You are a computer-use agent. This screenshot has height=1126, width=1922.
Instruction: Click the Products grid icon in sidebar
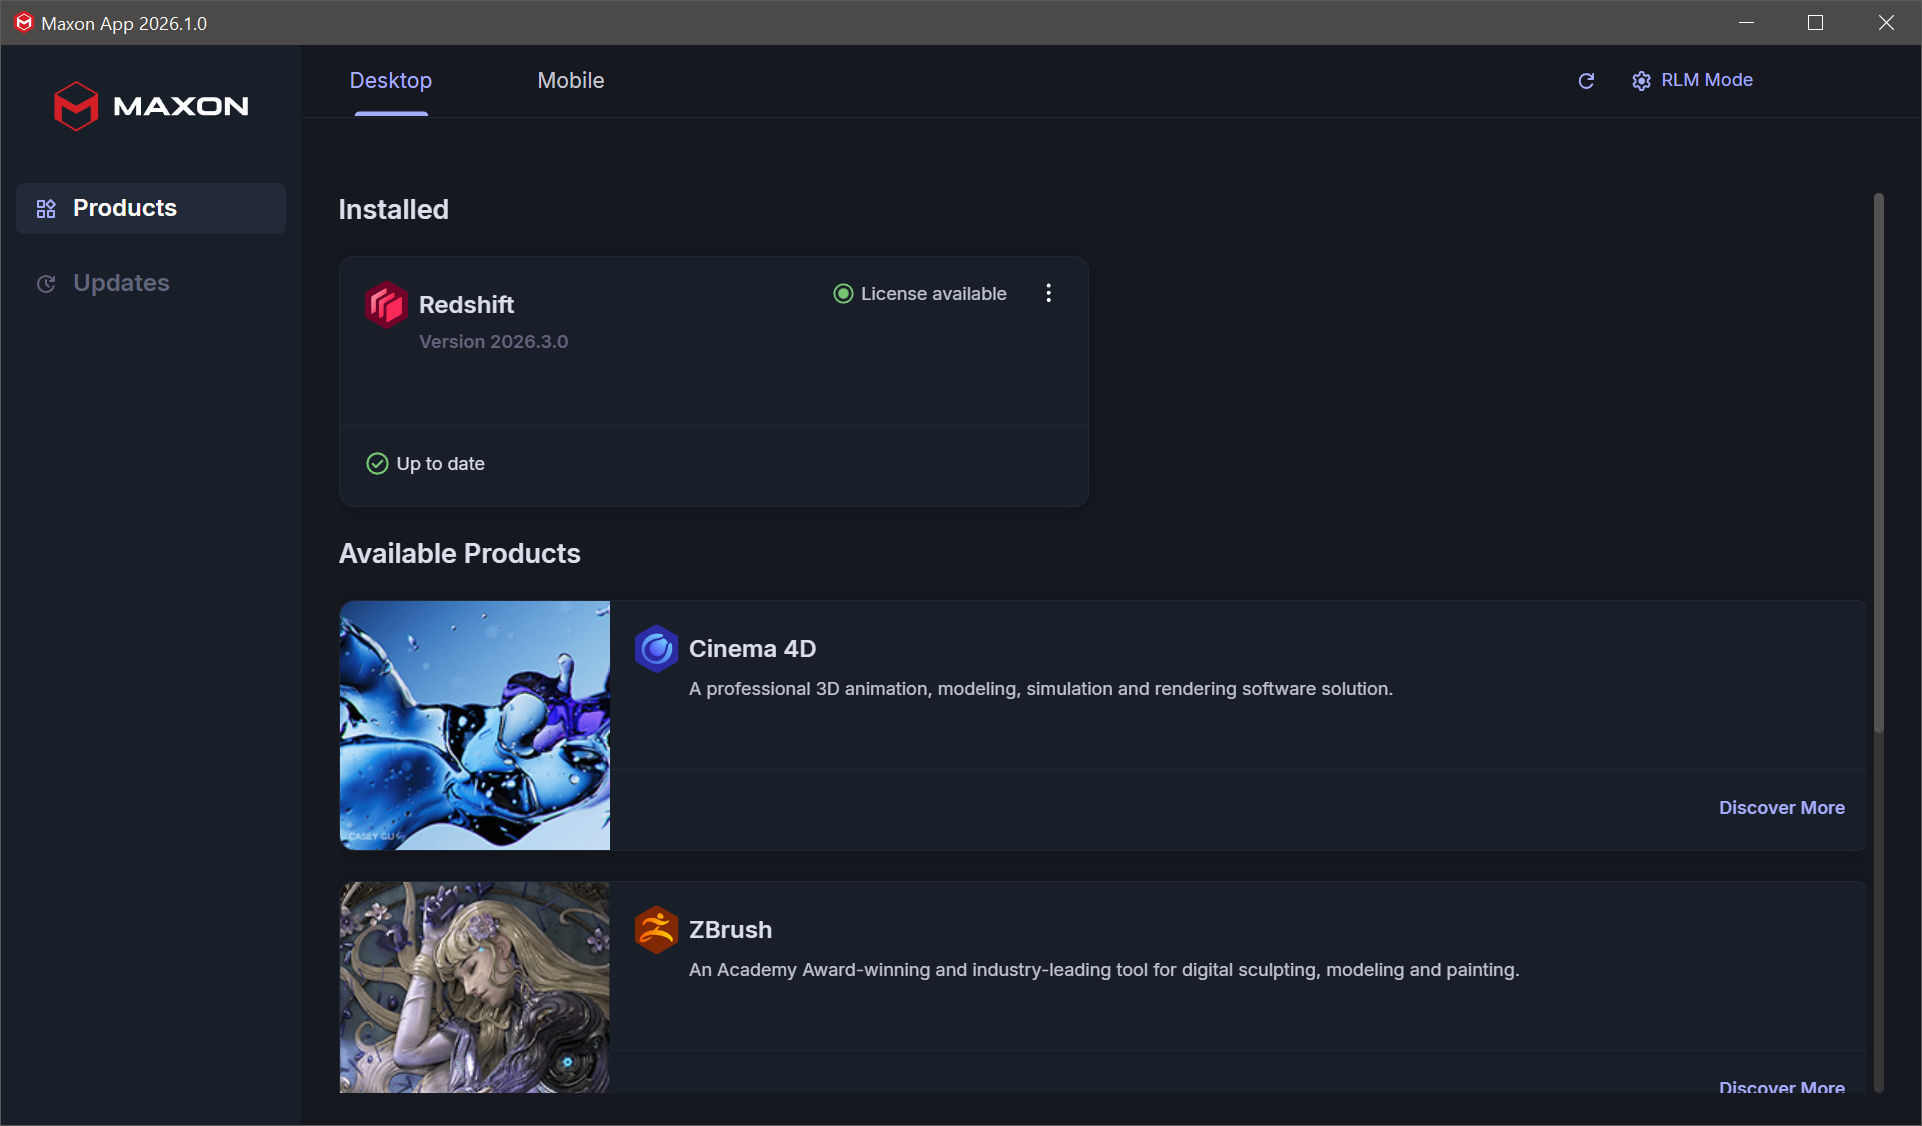click(x=46, y=208)
